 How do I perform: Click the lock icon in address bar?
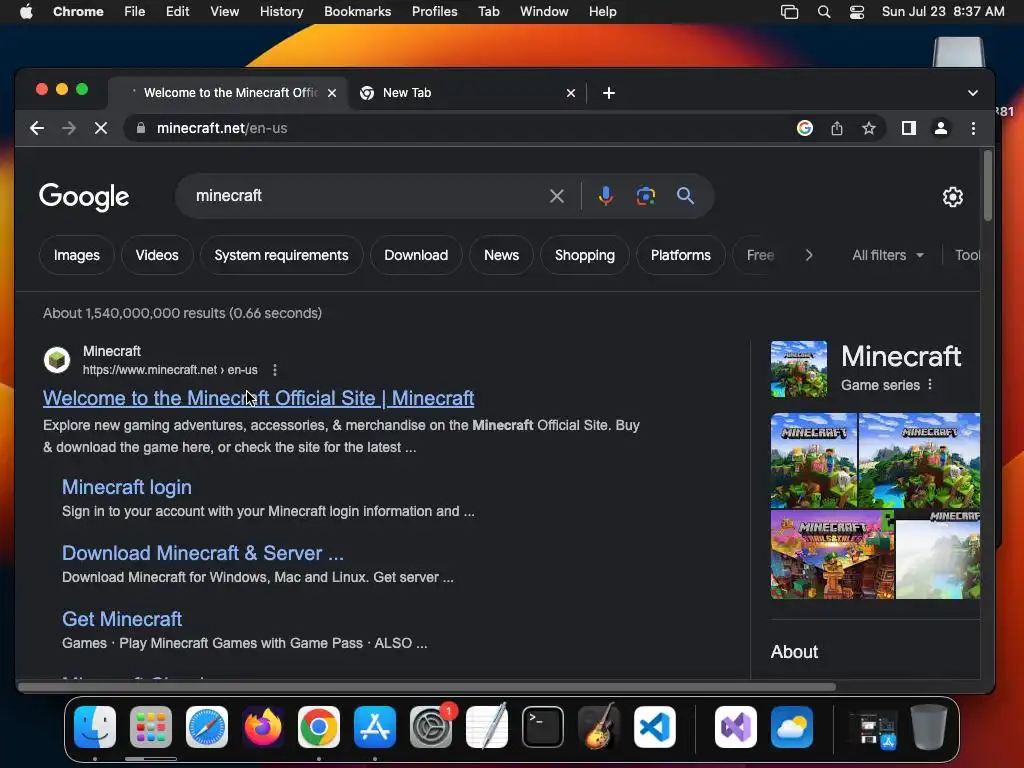click(140, 128)
